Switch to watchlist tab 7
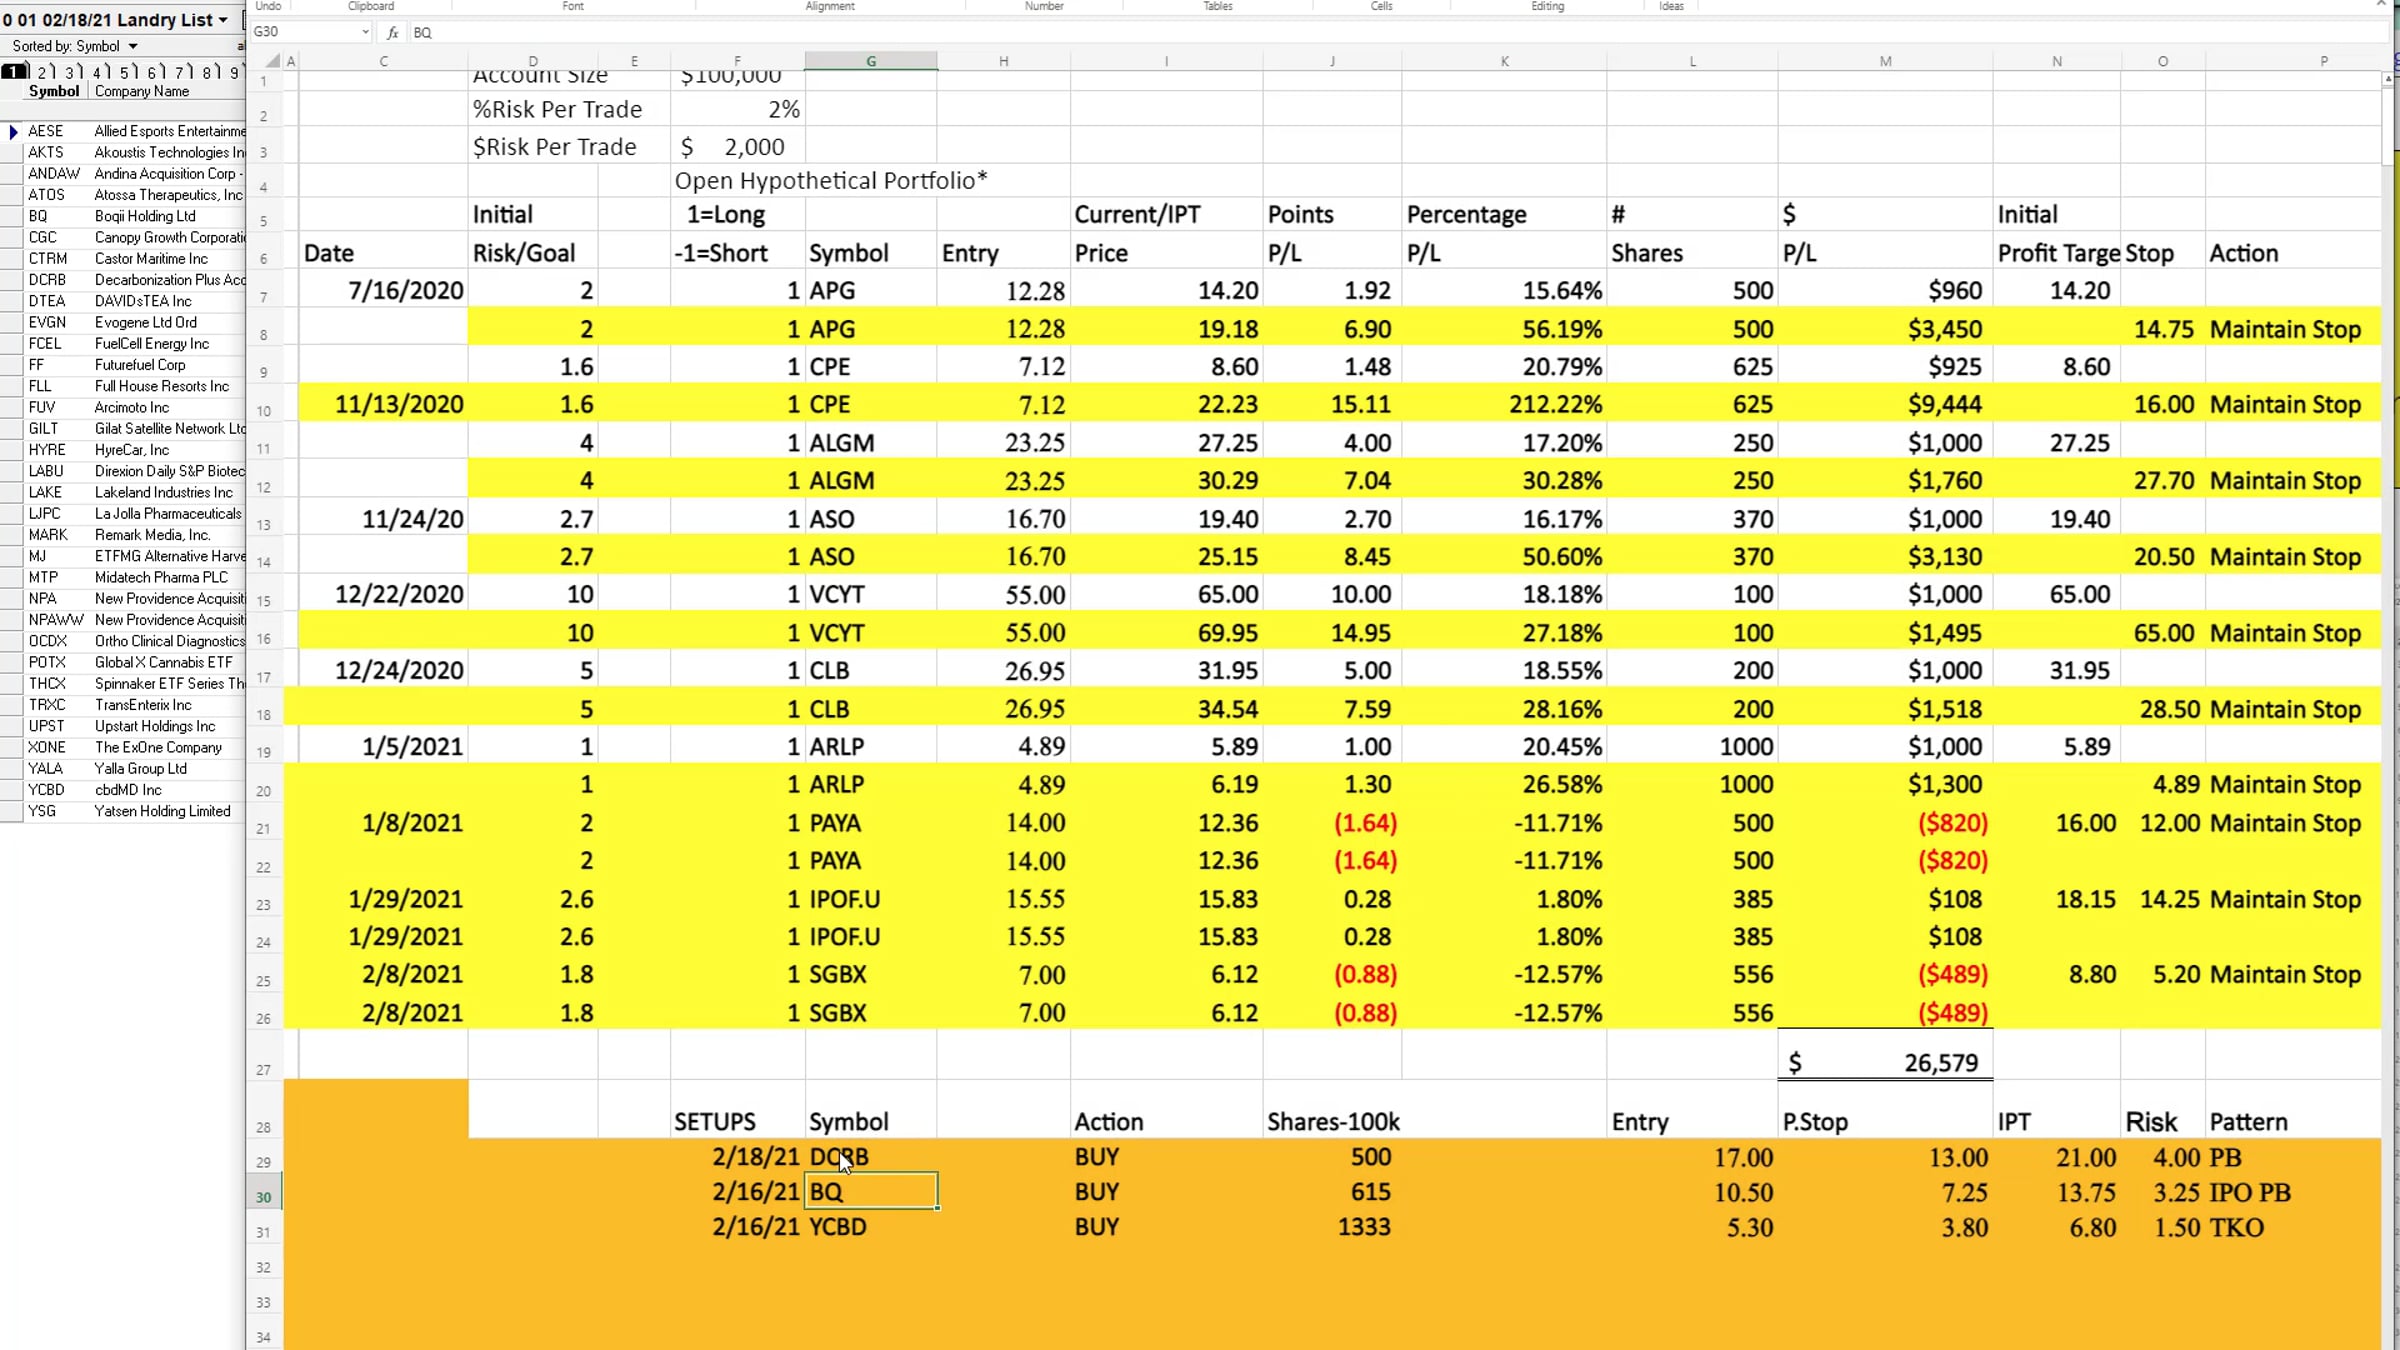The image size is (2400, 1350). (x=182, y=72)
